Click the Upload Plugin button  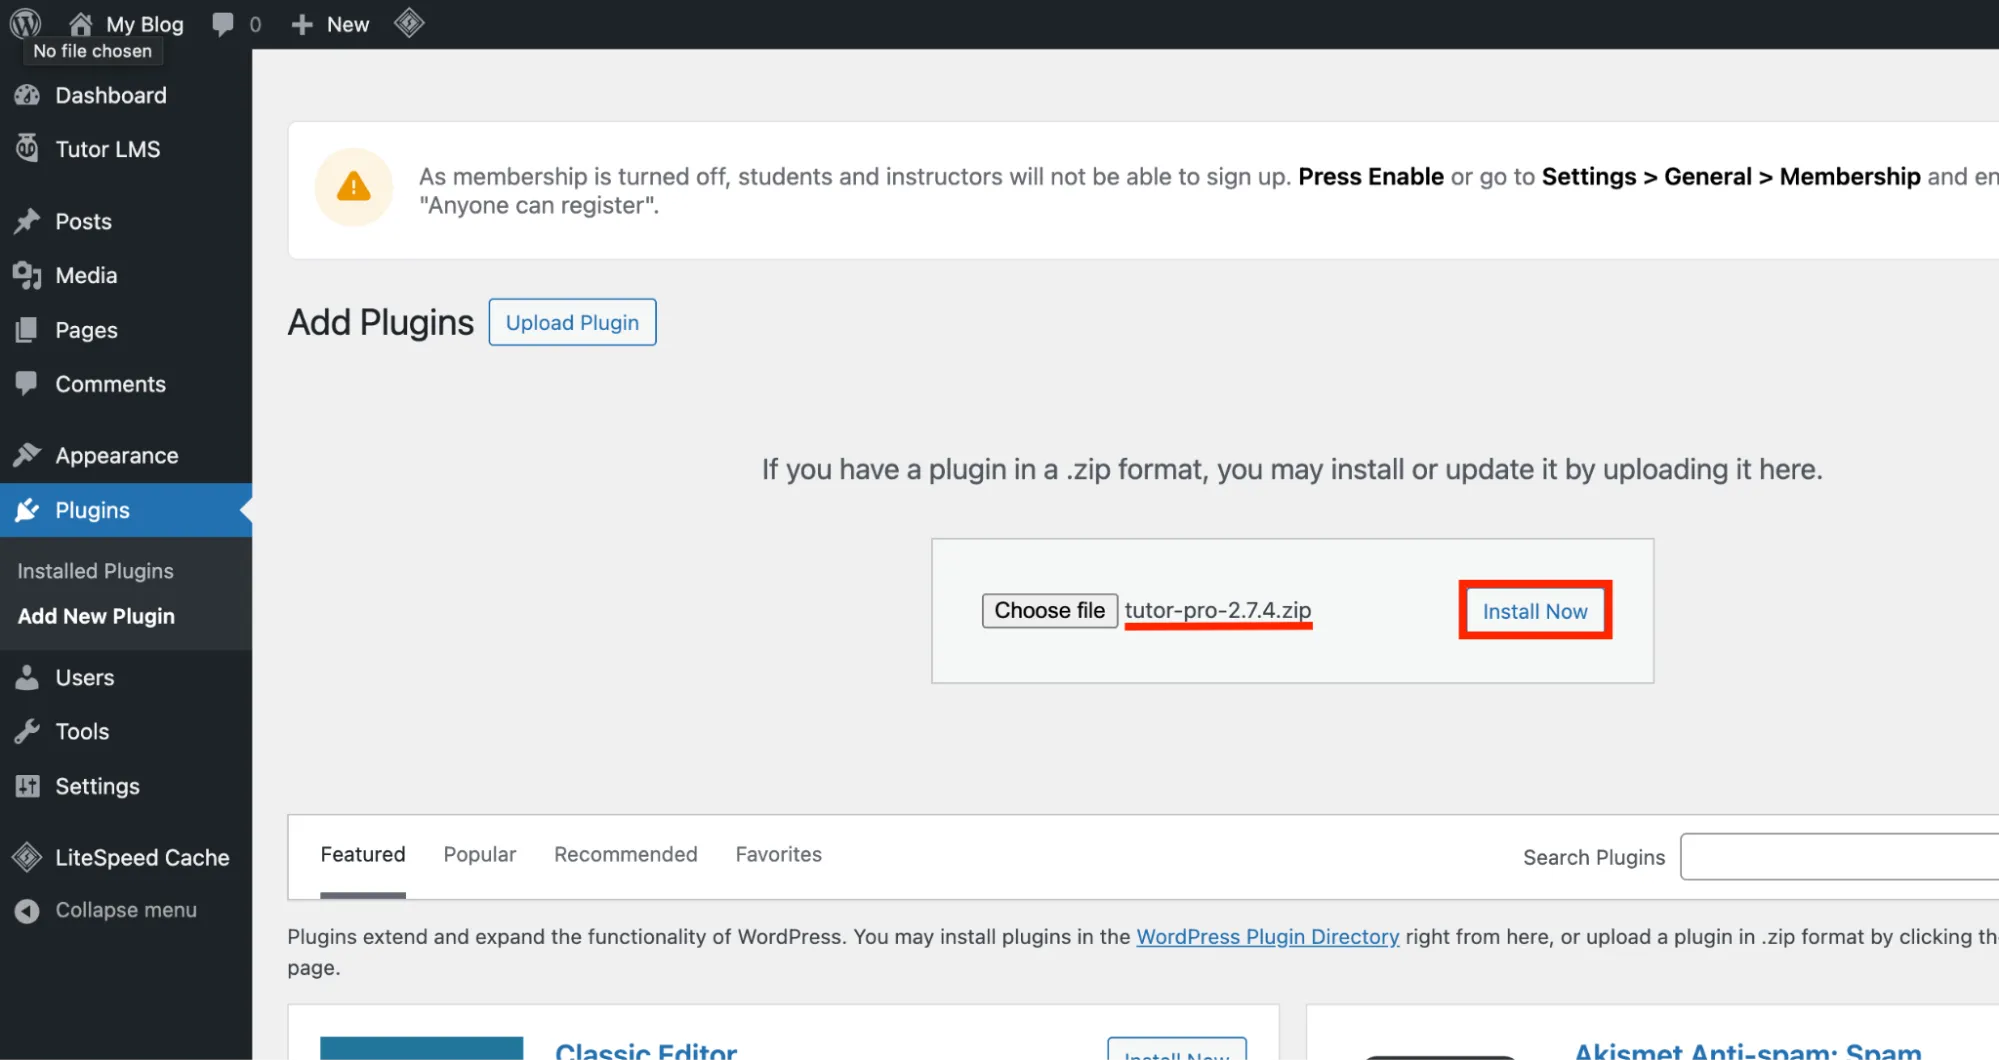[572, 322]
